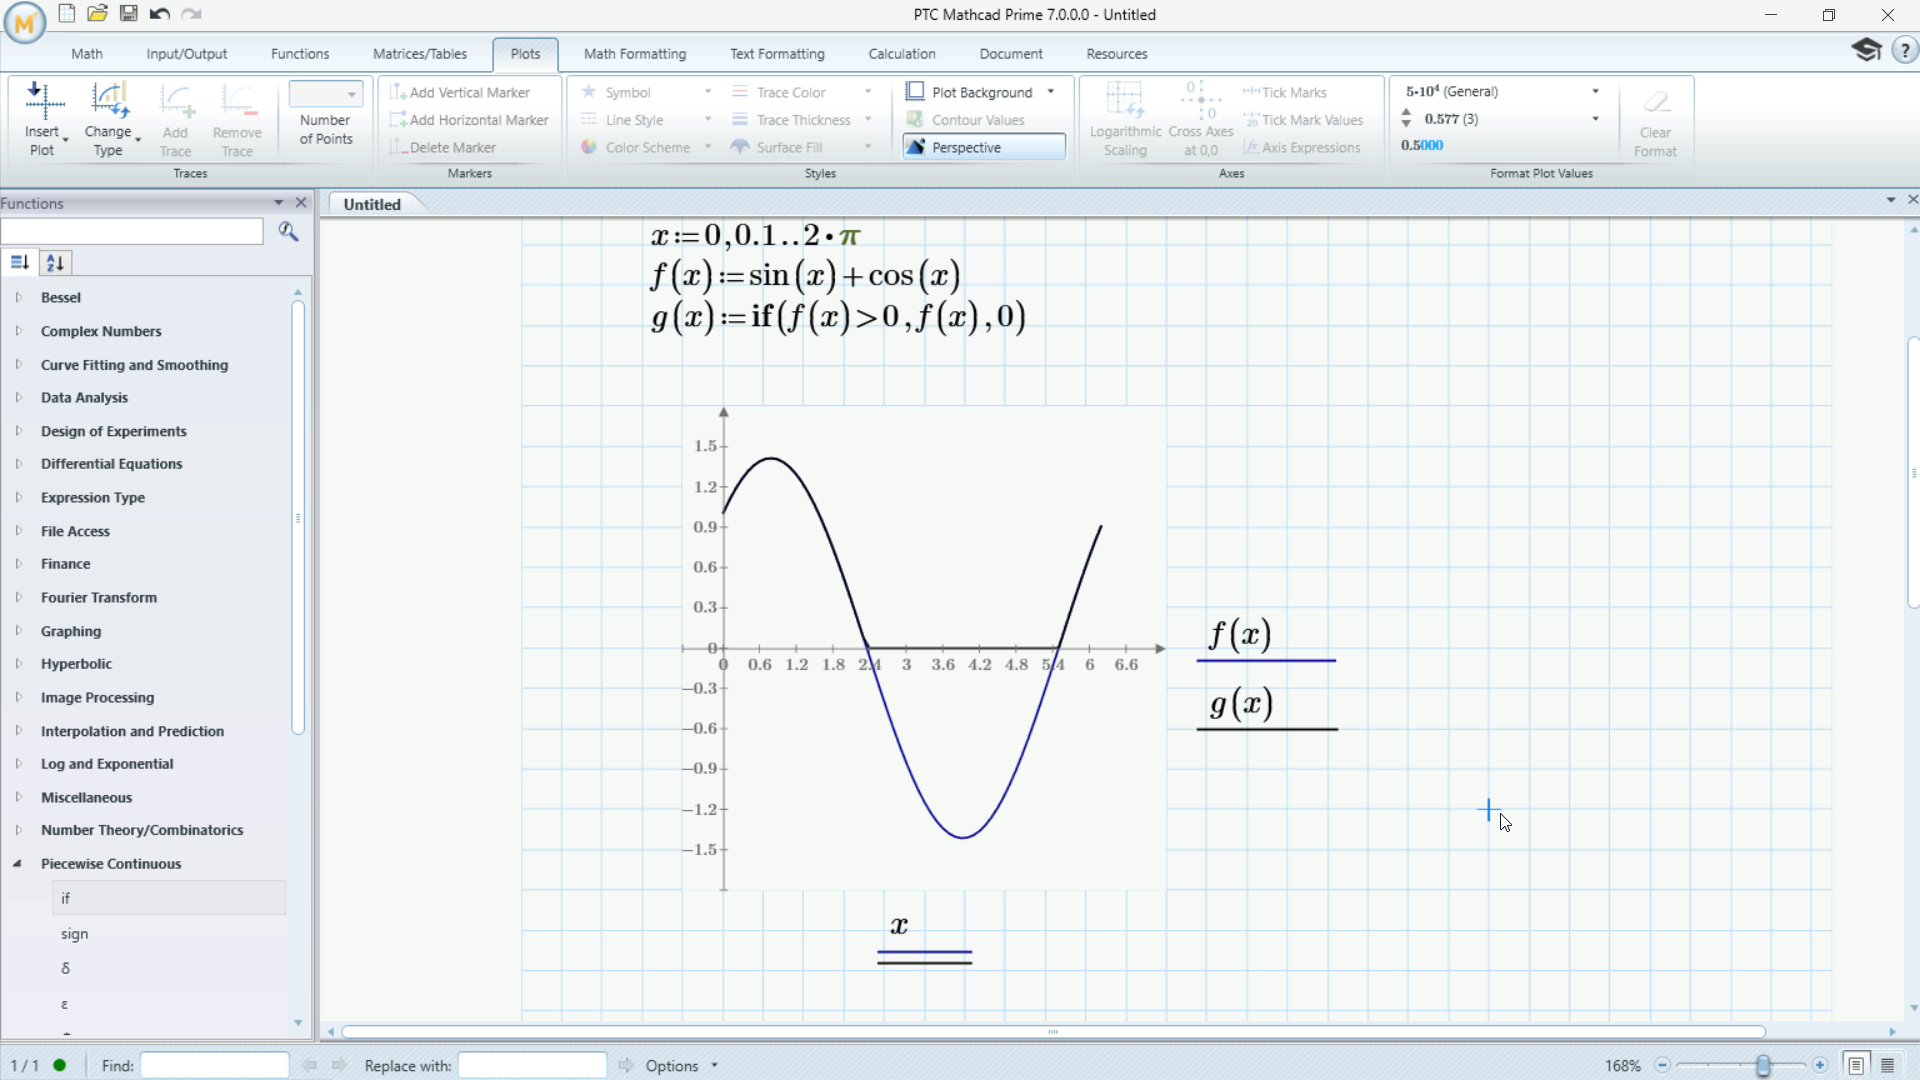Click zoom out minus icon
The image size is (1920, 1080).
(1662, 1066)
